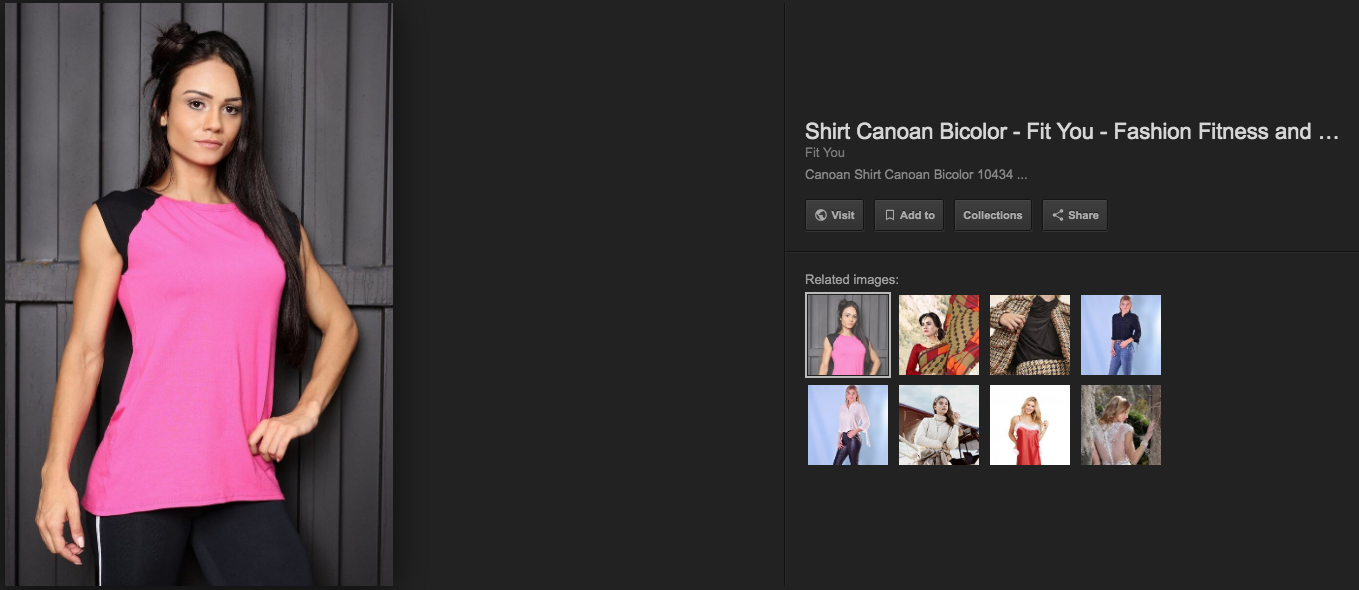Select the pink shirt related thumbnail
Image resolution: width=1359 pixels, height=590 pixels.
pos(848,335)
